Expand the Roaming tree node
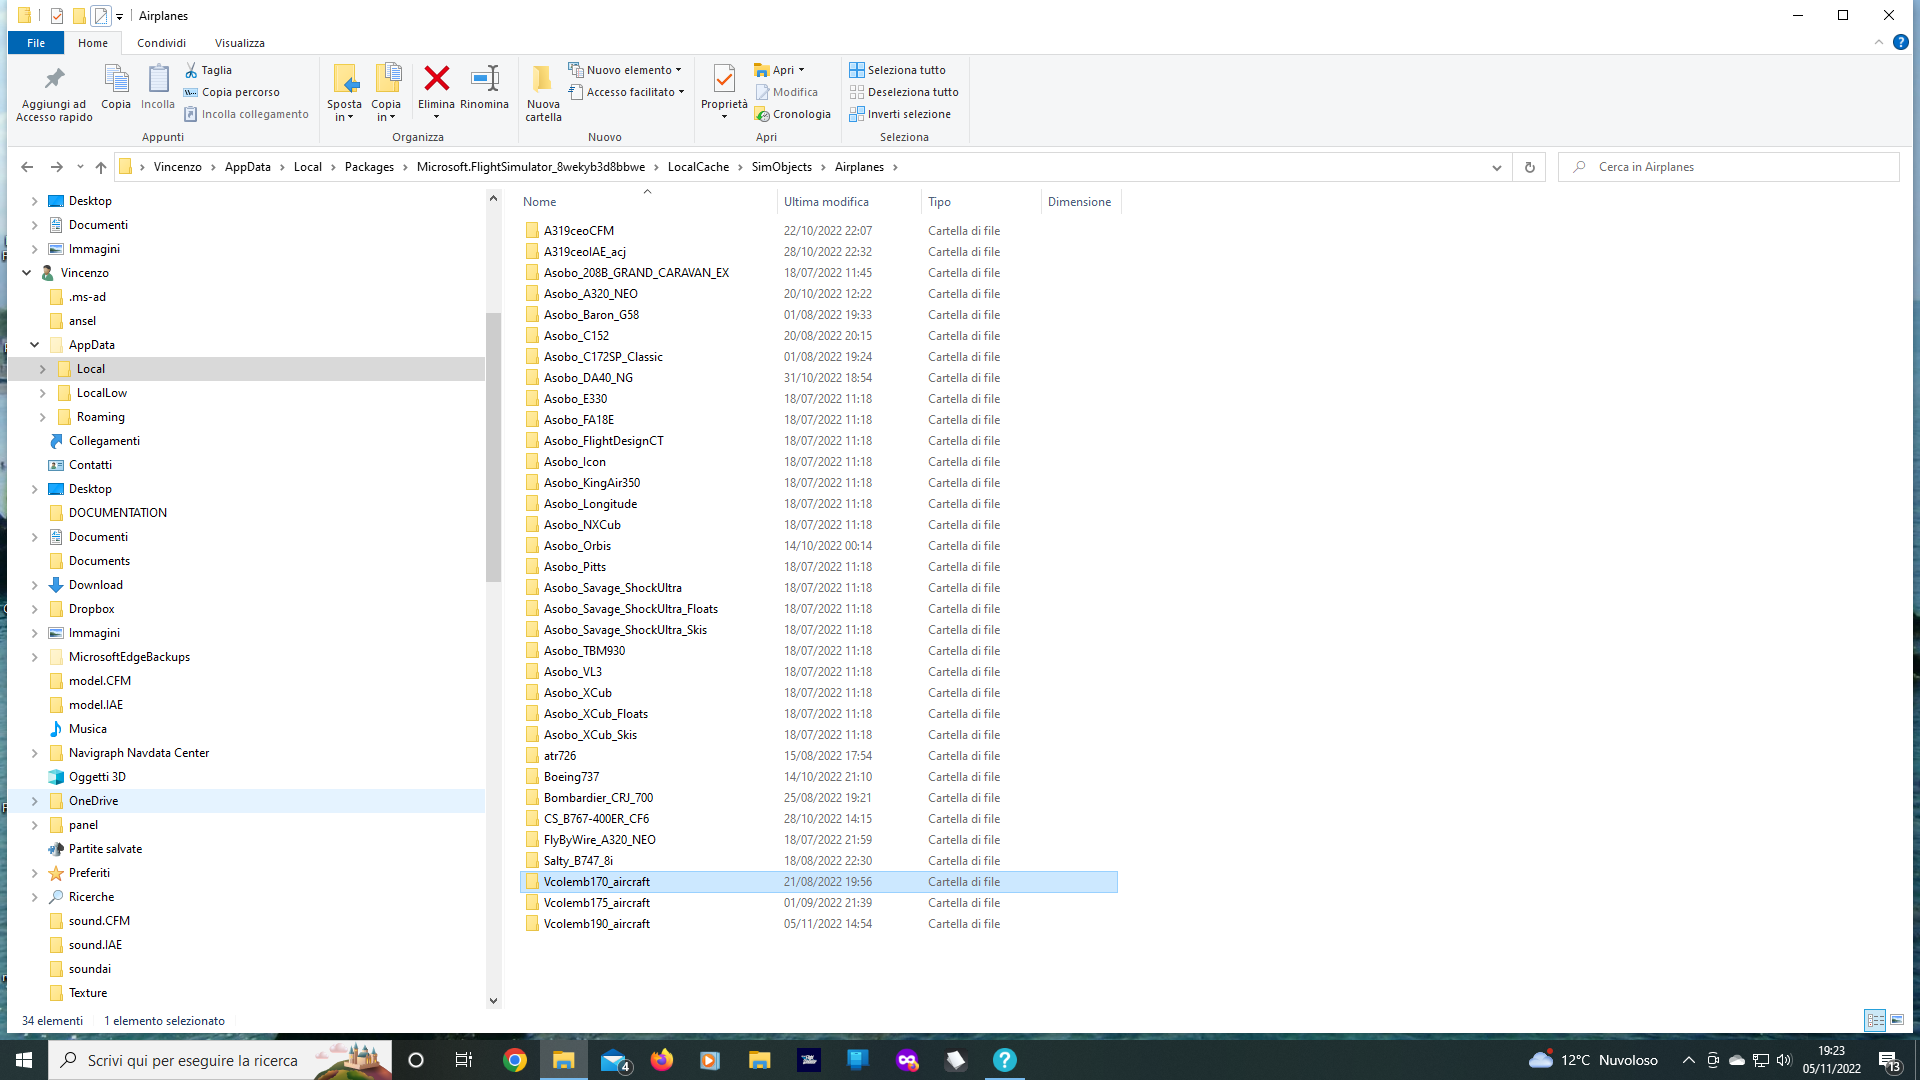1920x1080 pixels. (43, 417)
